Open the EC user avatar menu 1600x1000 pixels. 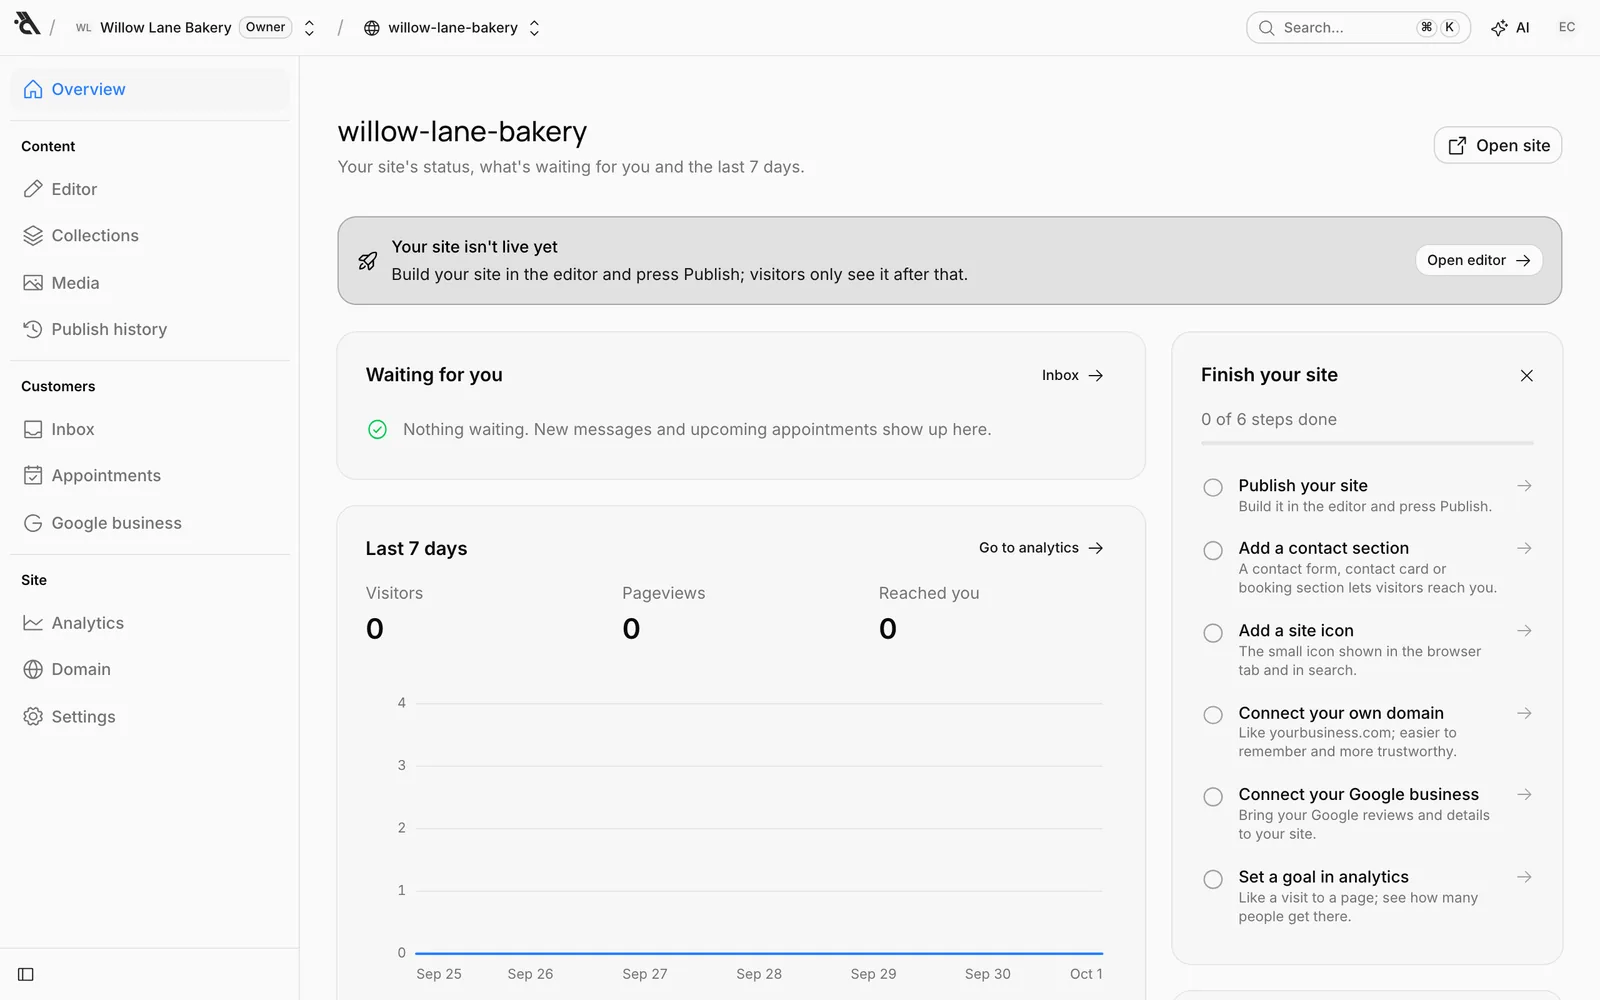[x=1567, y=27]
